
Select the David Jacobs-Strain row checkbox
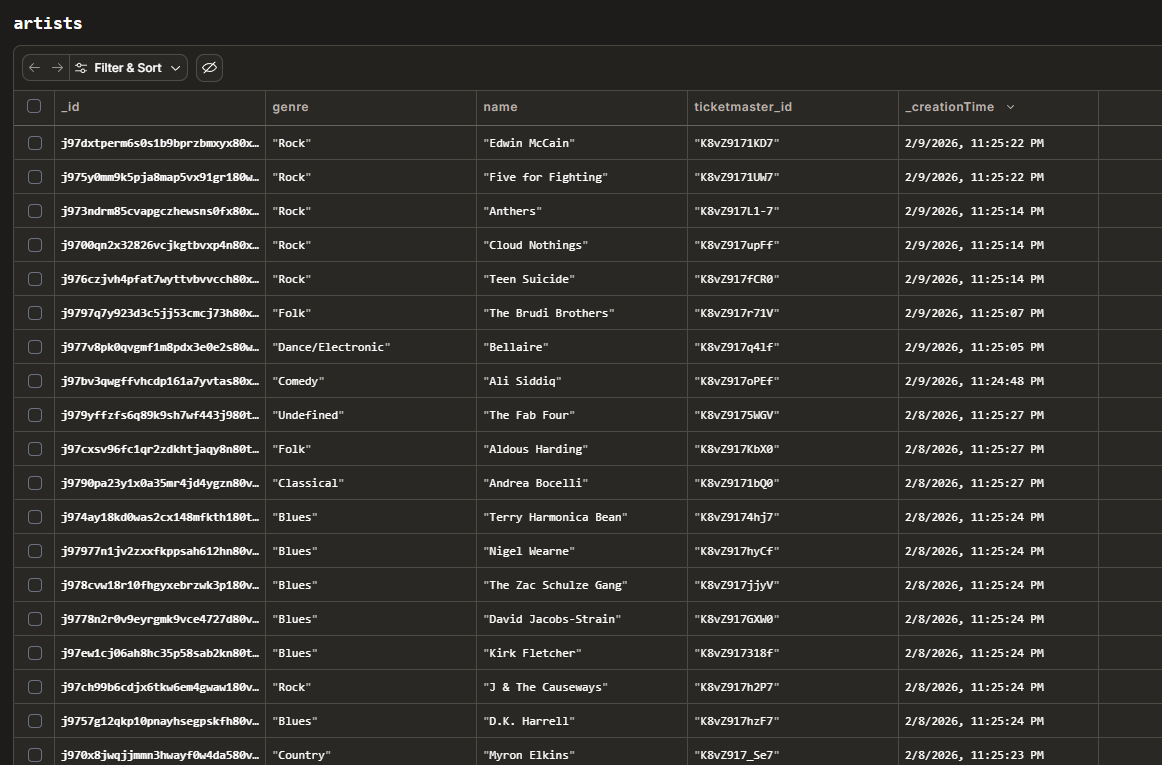click(34, 619)
